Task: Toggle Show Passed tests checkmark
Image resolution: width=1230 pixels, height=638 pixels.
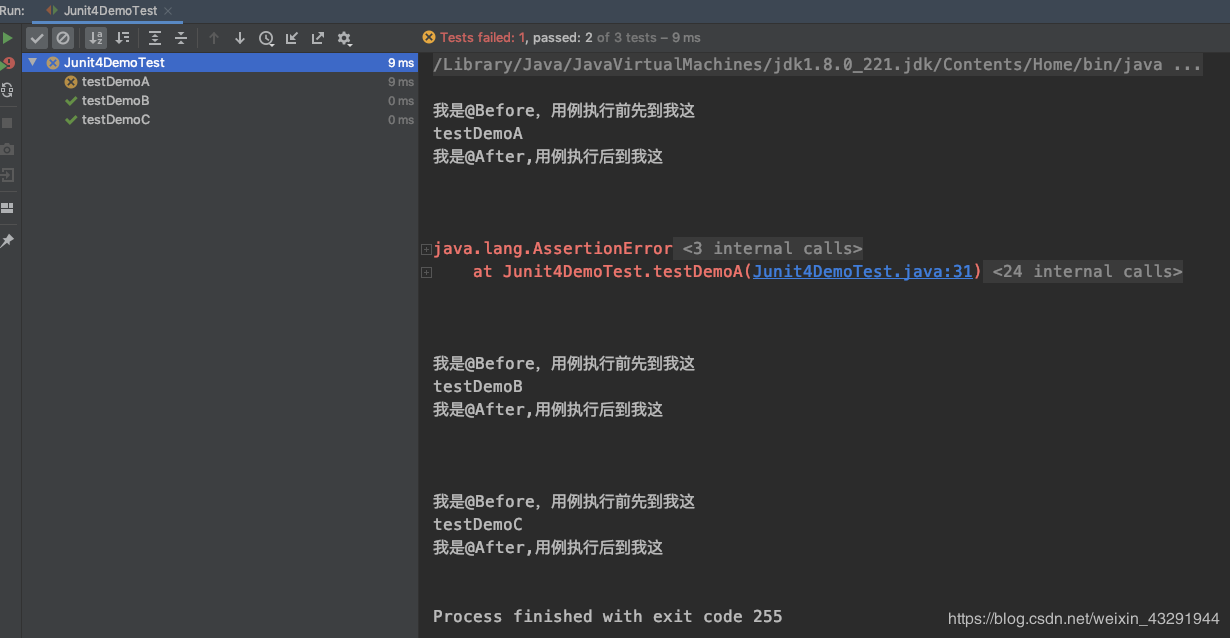Action: tap(37, 38)
